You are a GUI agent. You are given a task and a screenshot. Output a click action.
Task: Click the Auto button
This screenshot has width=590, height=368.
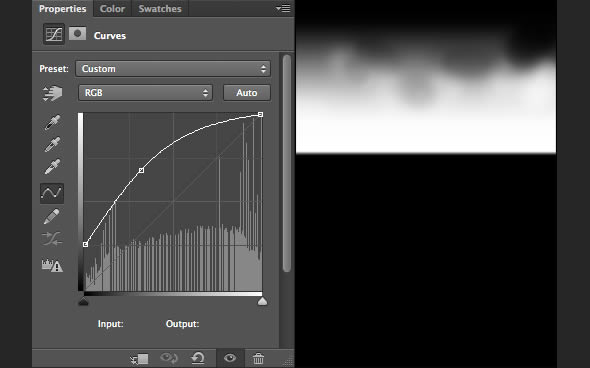click(247, 93)
